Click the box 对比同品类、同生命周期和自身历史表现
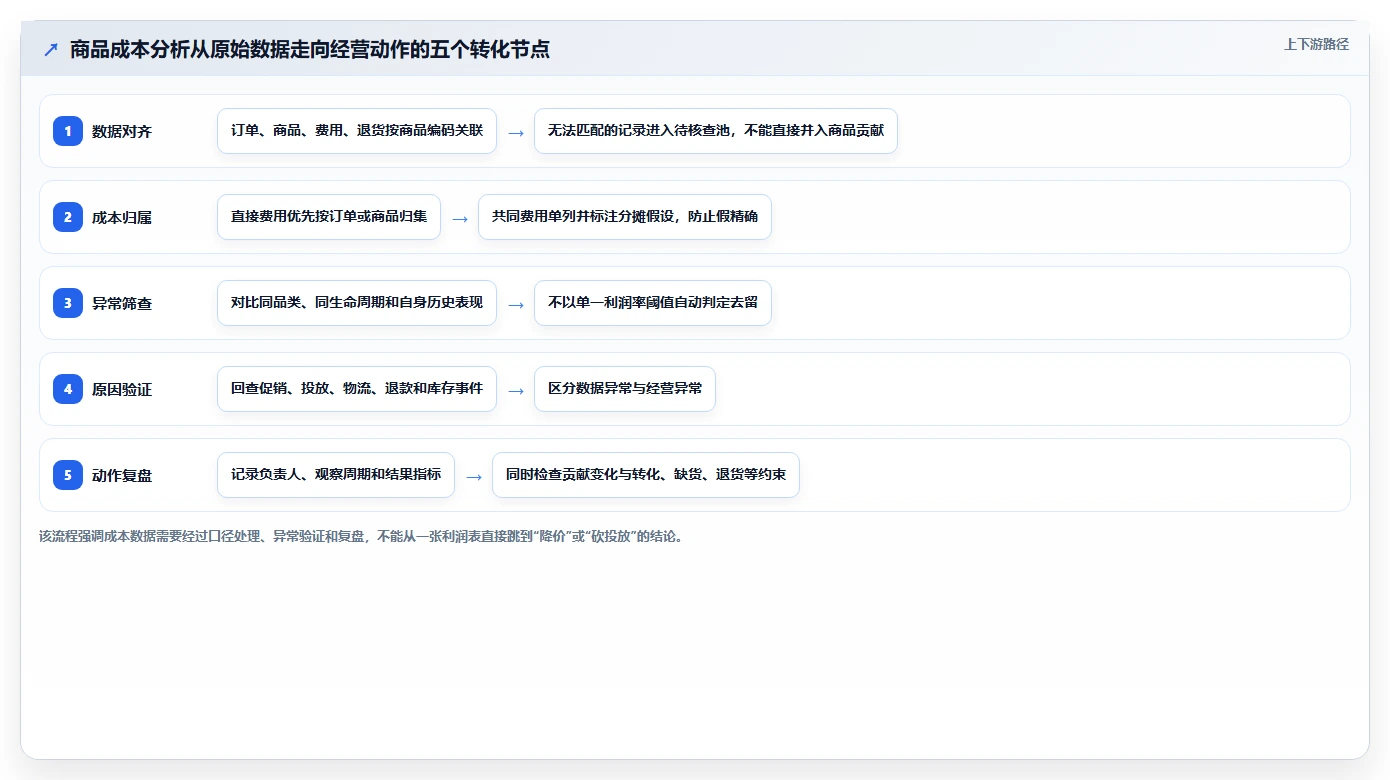This screenshot has width=1390, height=780. point(357,303)
